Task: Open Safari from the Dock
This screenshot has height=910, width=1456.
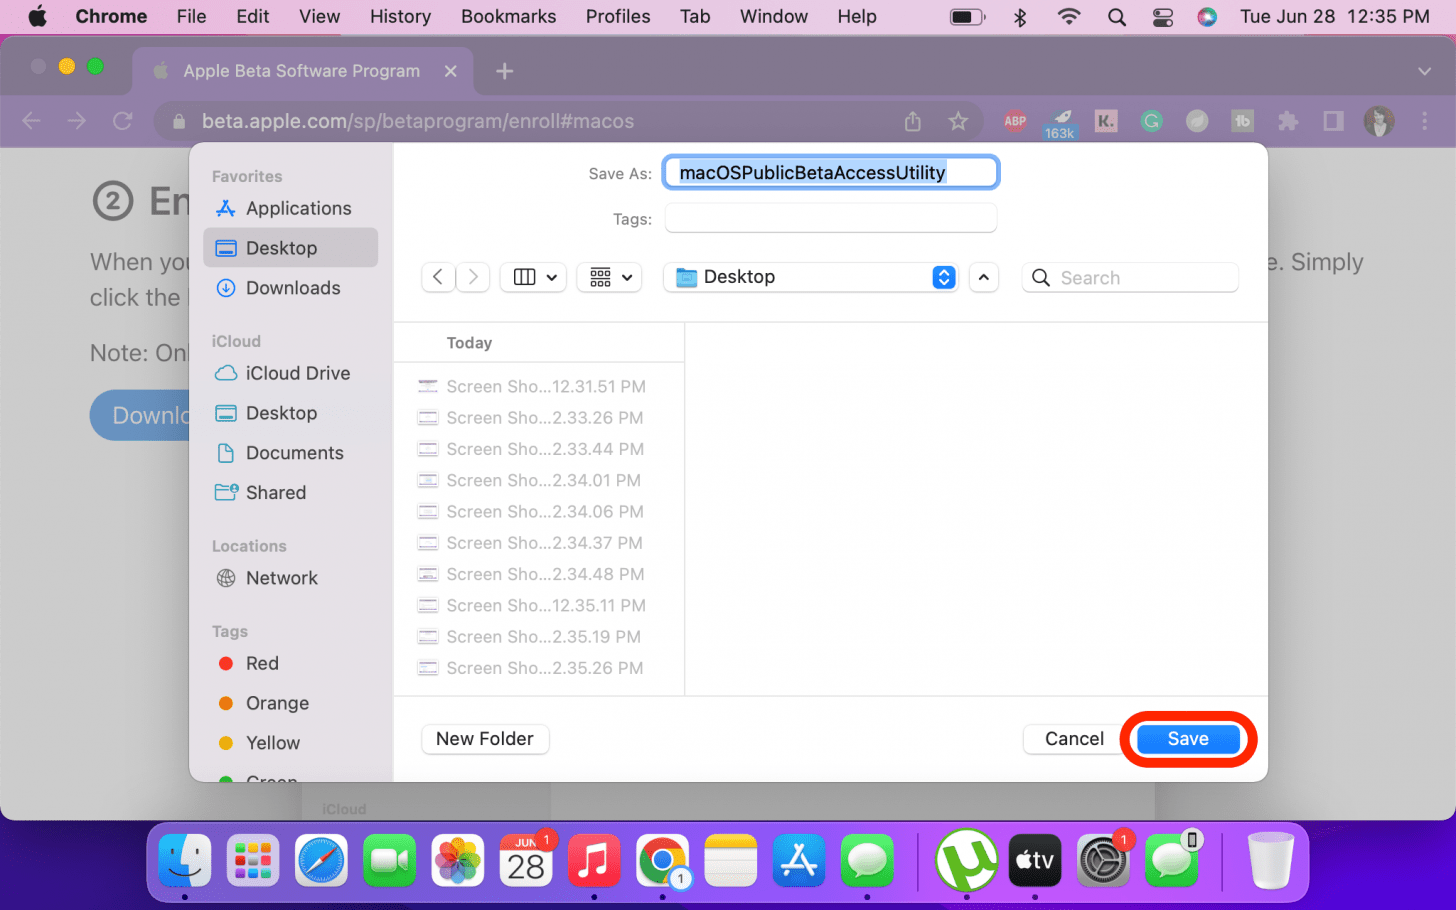Action: (321, 860)
